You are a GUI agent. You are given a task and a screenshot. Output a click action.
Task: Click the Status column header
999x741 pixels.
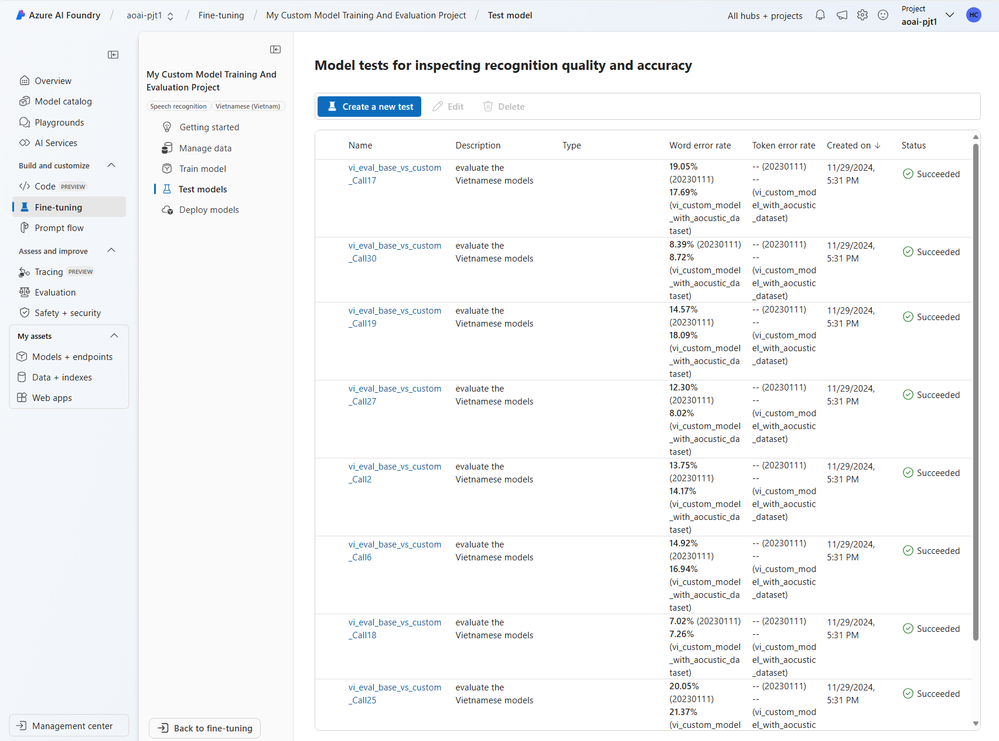point(913,145)
